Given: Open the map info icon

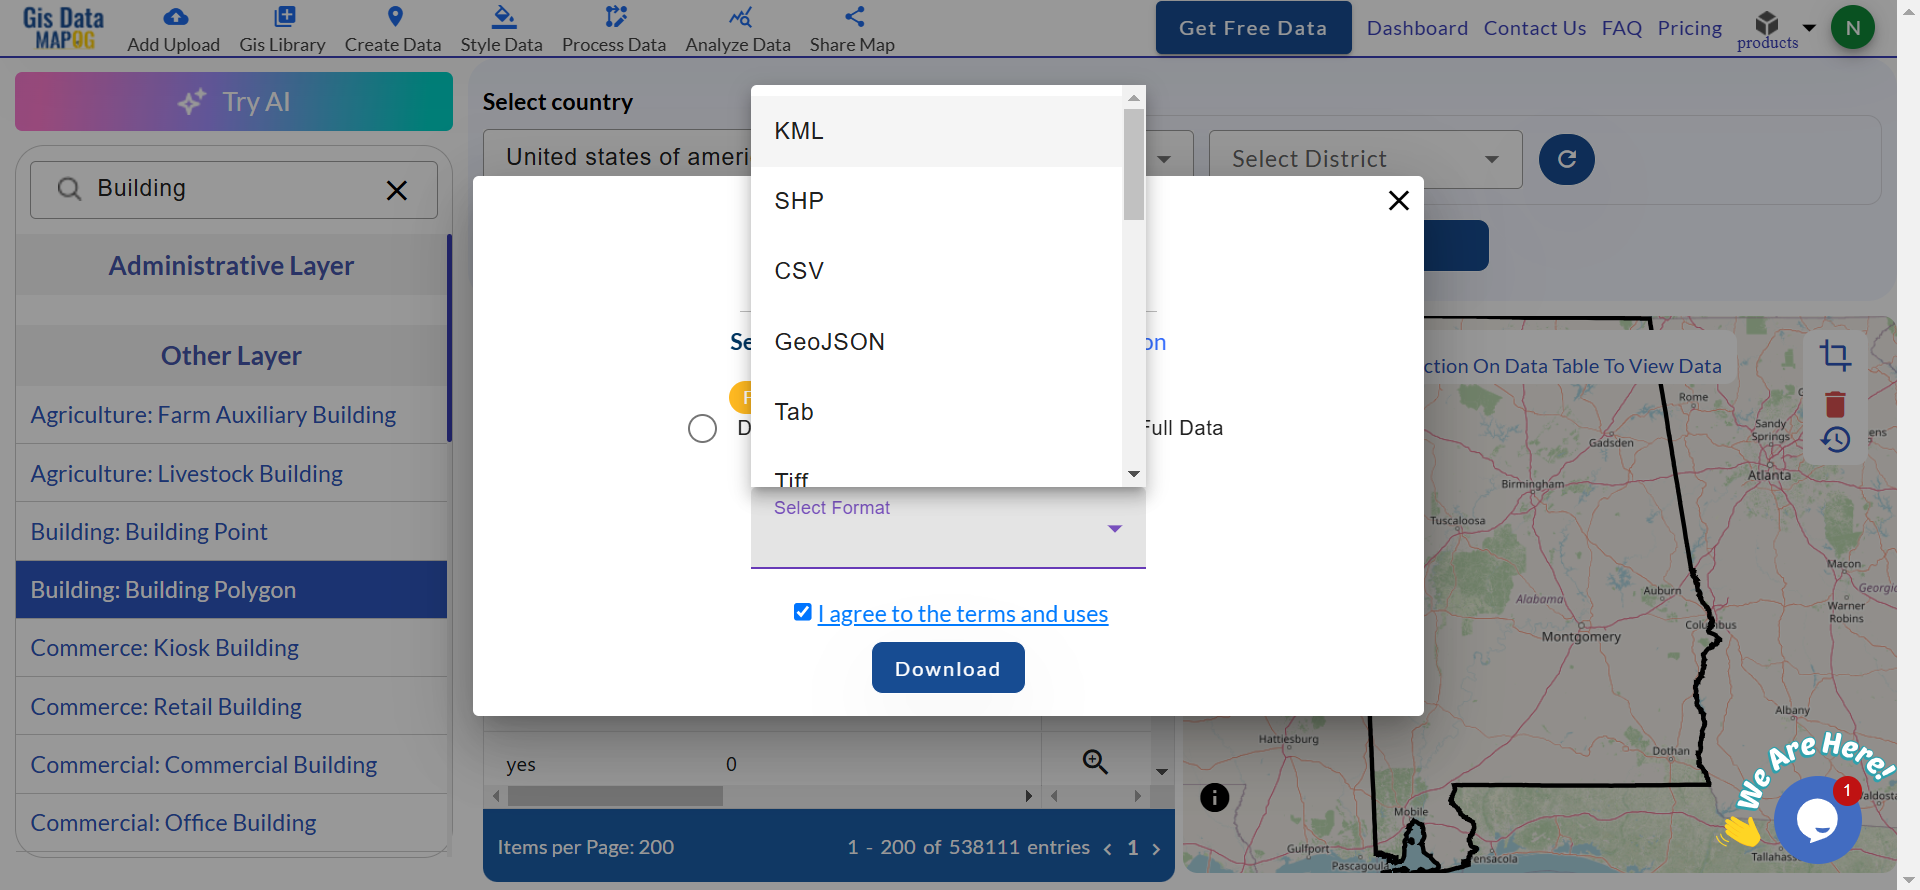Looking at the screenshot, I should (x=1214, y=797).
